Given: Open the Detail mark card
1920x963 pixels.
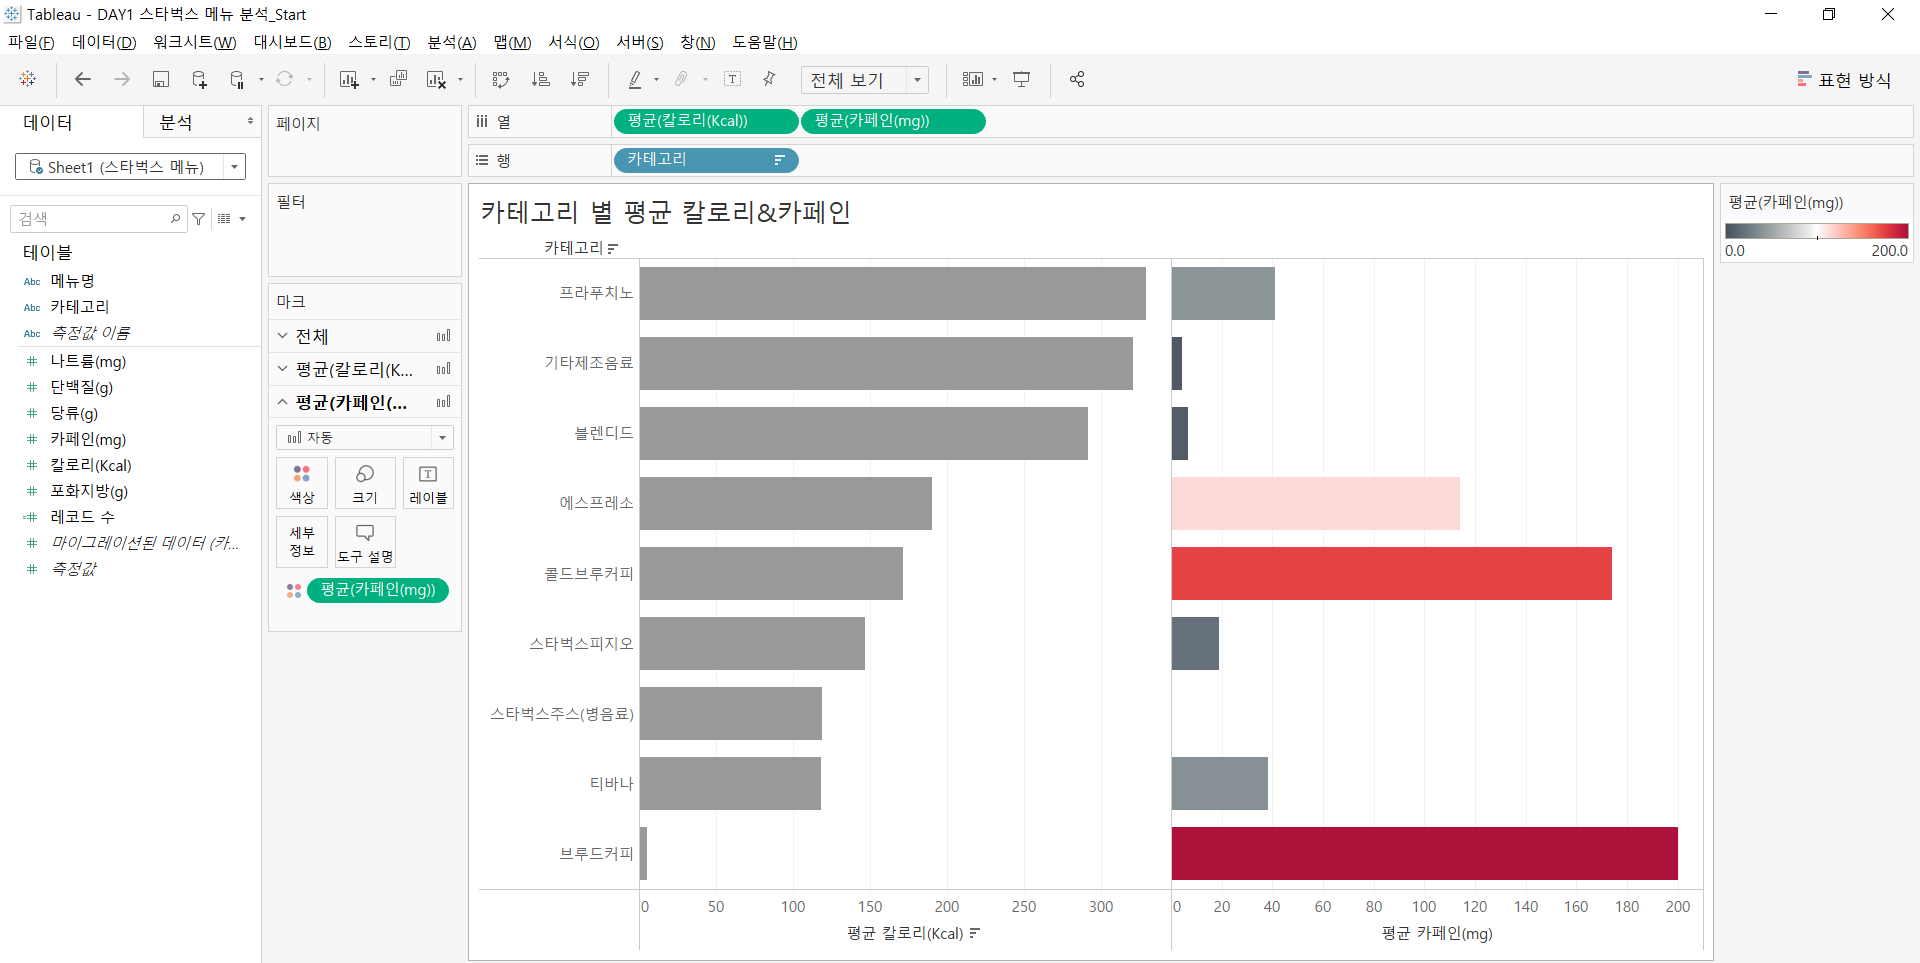Looking at the screenshot, I should point(302,541).
